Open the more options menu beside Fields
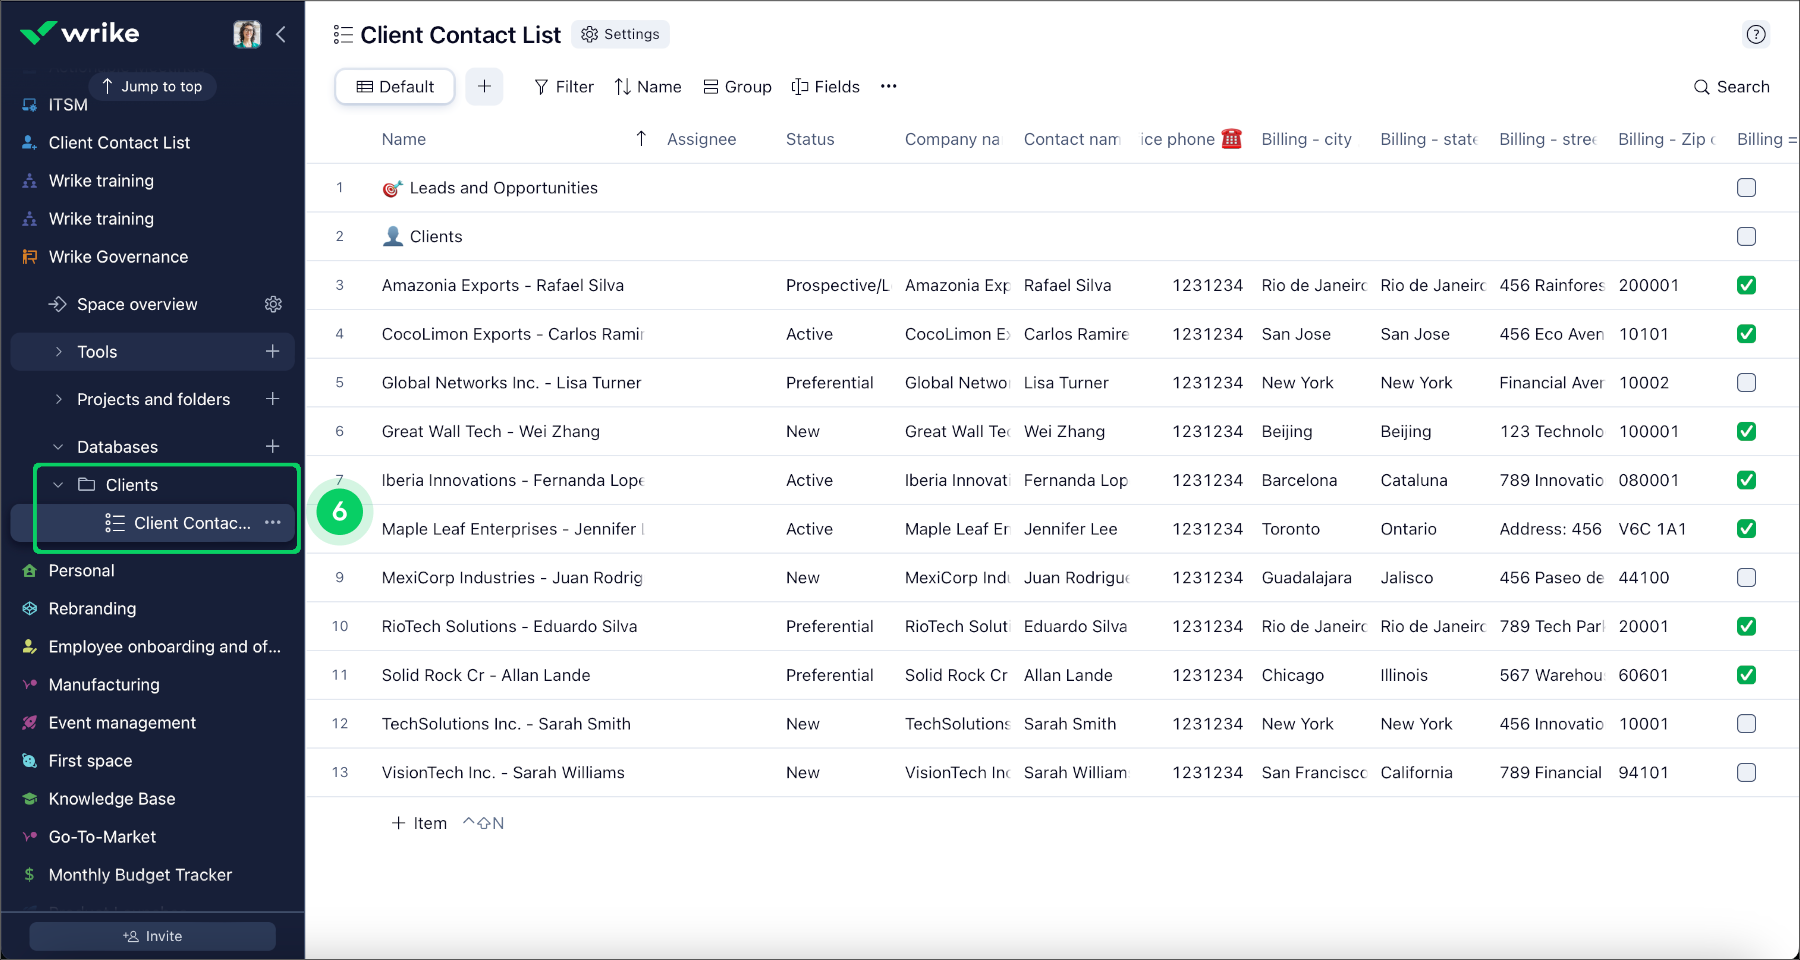Image resolution: width=1800 pixels, height=960 pixels. click(888, 86)
